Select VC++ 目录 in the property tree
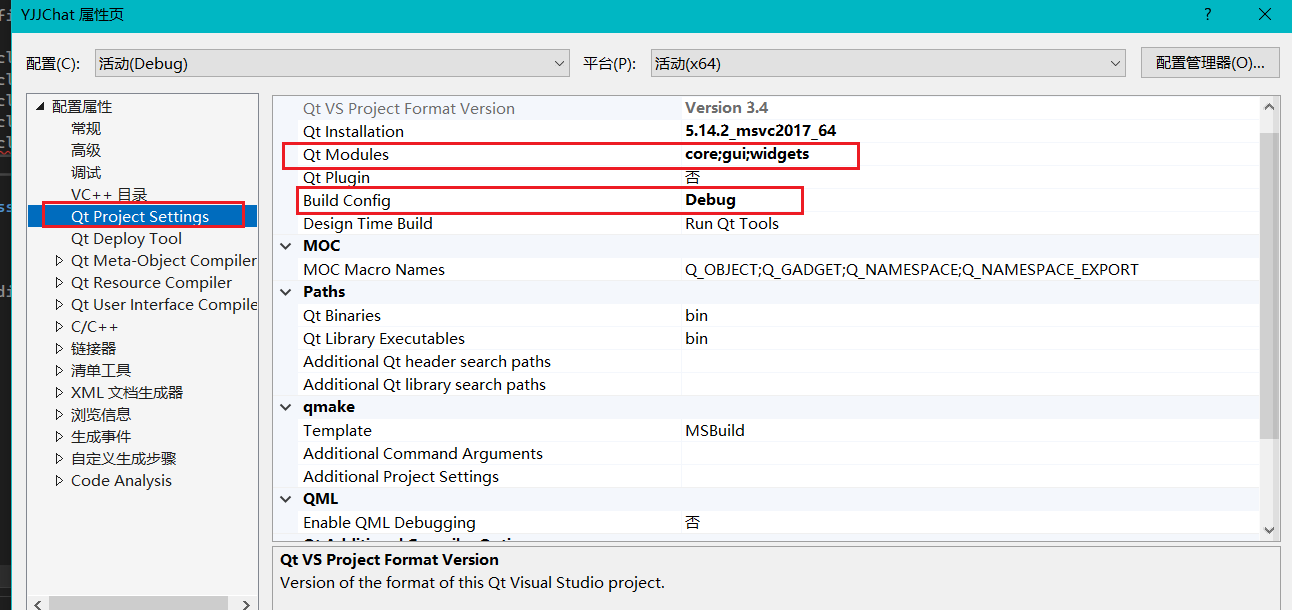 109,194
